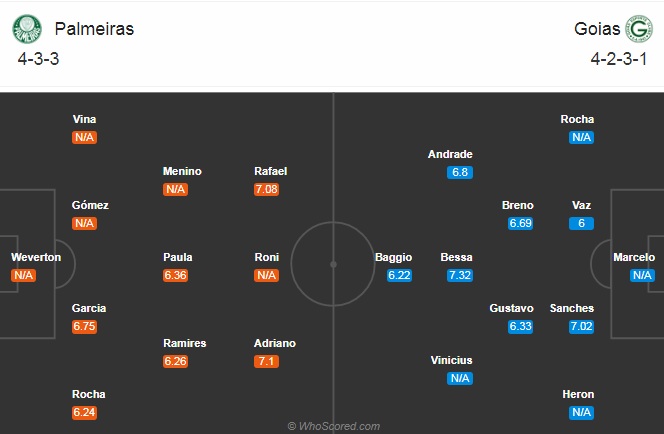
Task: Select player Gómez on the pitch
Action: pyautogui.click(x=90, y=205)
